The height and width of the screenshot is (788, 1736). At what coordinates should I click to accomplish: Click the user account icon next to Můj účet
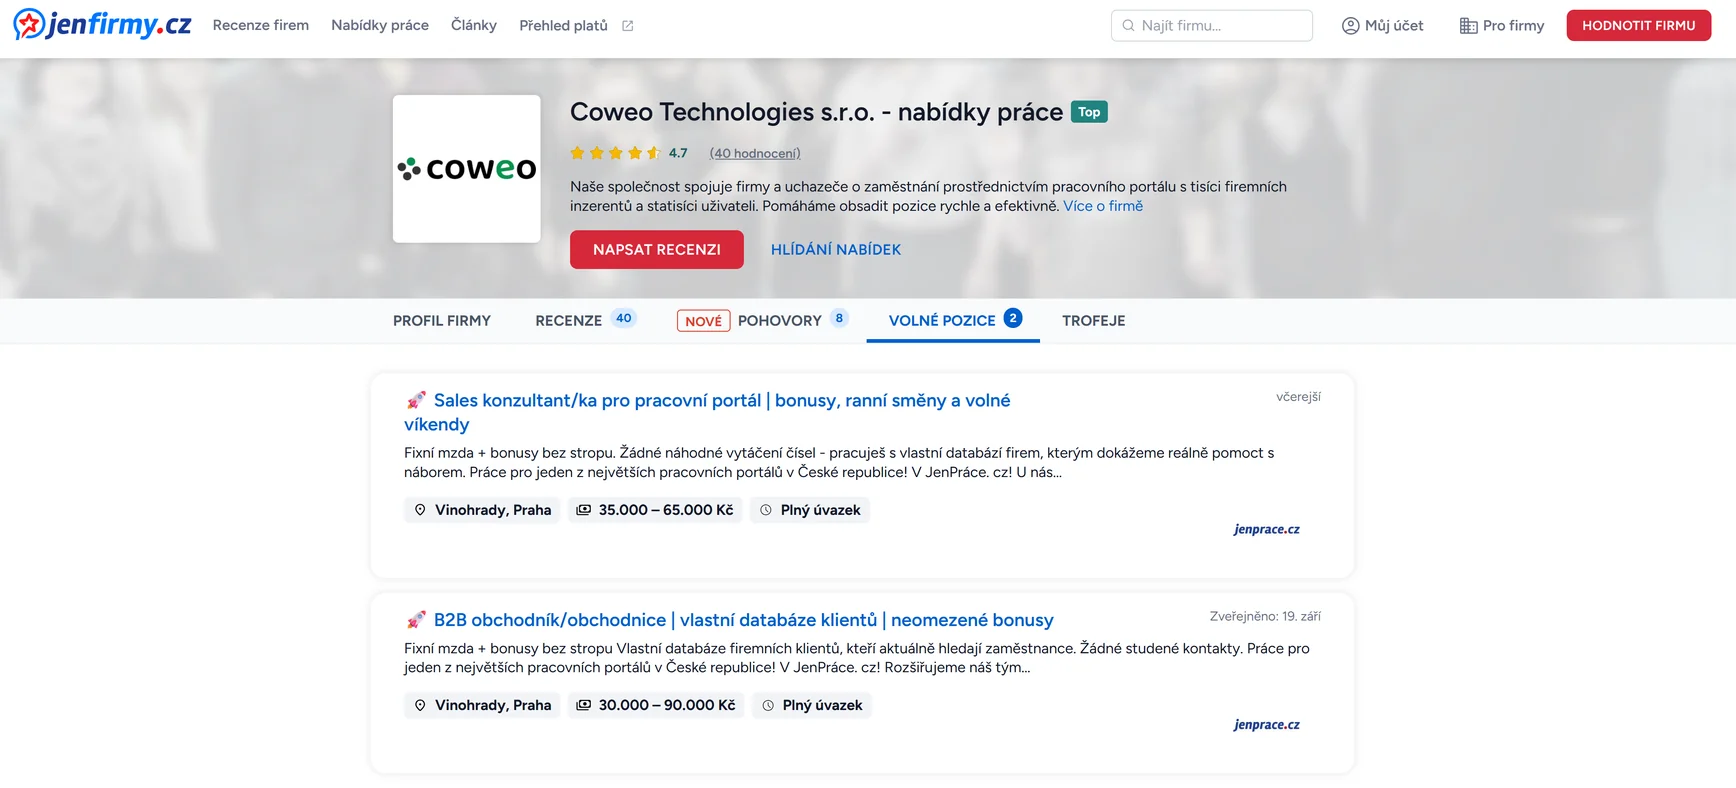coord(1350,26)
